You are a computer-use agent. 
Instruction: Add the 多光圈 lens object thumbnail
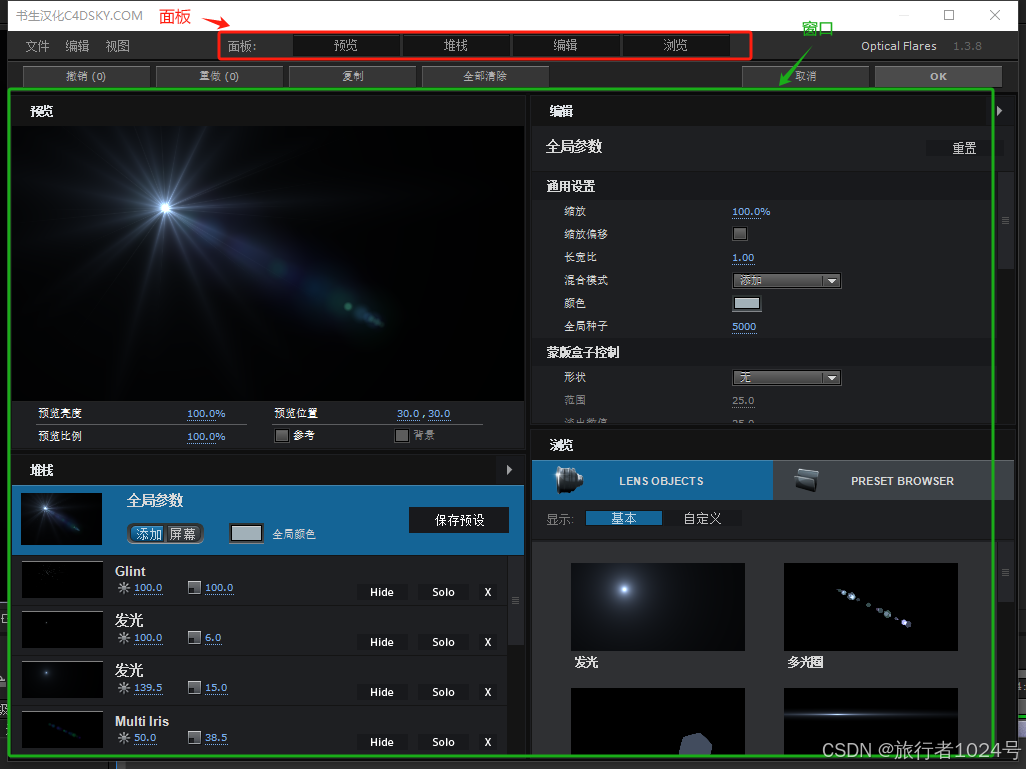pyautogui.click(x=871, y=607)
